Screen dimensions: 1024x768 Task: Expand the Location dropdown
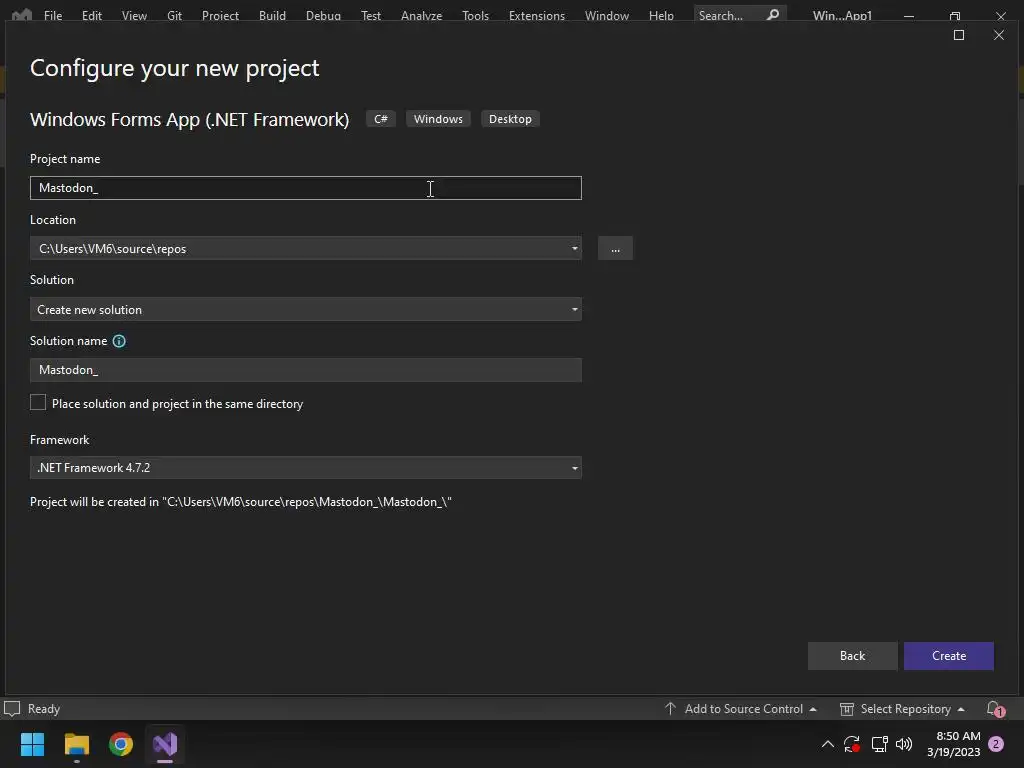point(575,248)
